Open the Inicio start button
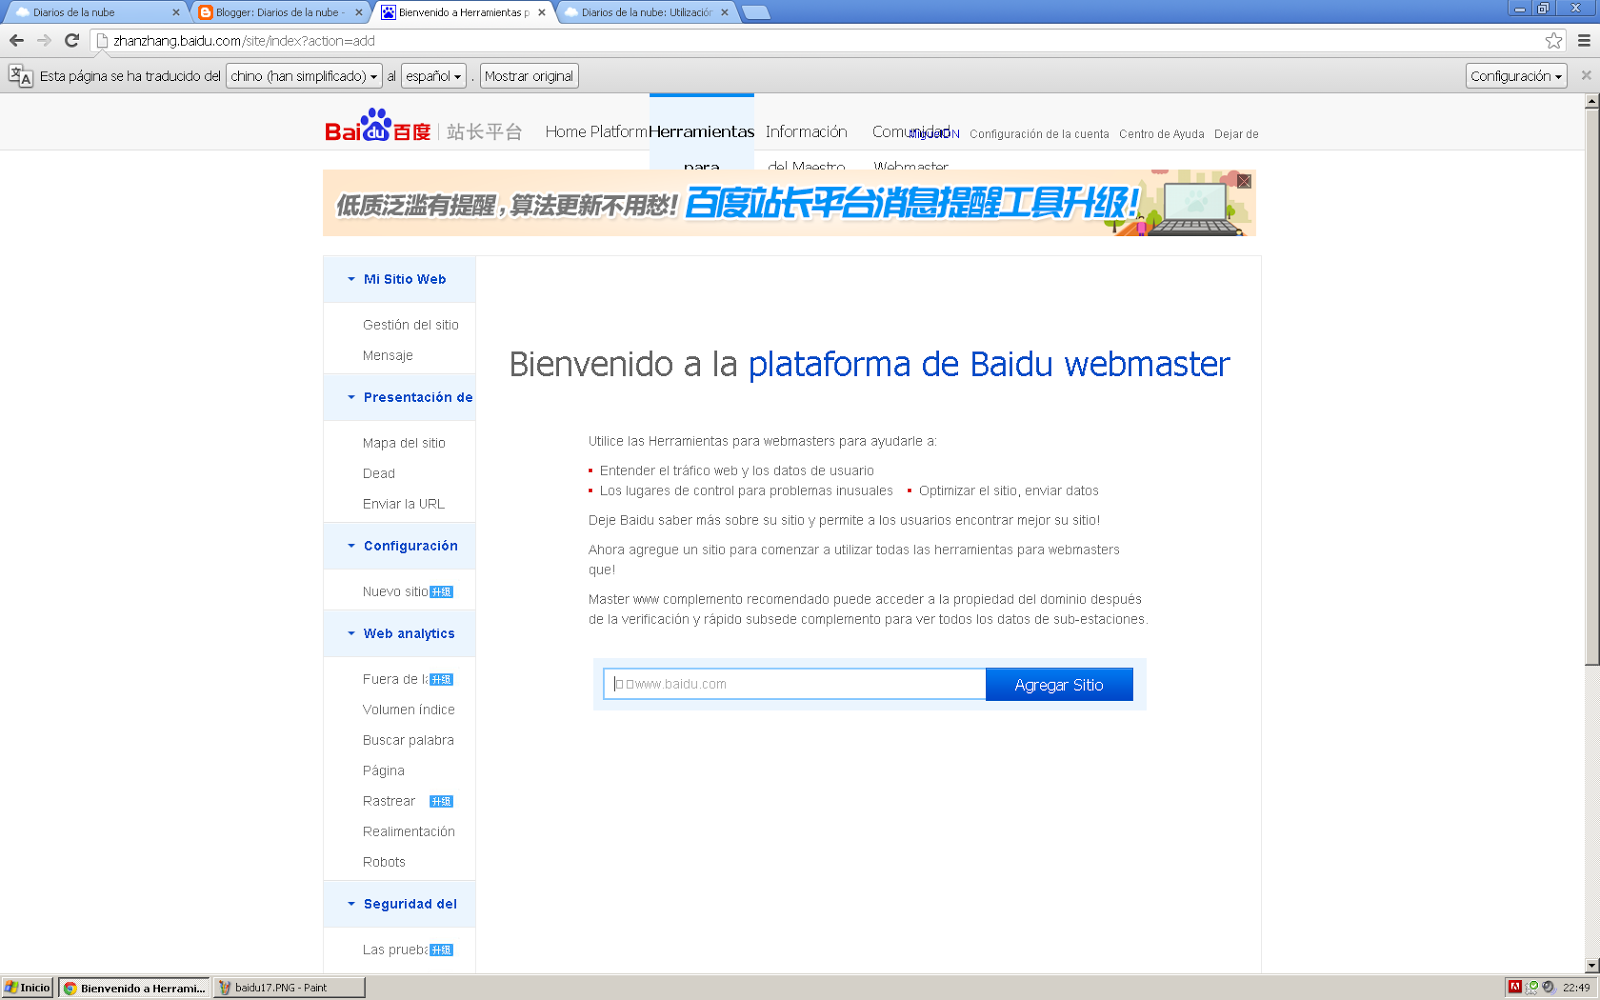 pos(27,987)
